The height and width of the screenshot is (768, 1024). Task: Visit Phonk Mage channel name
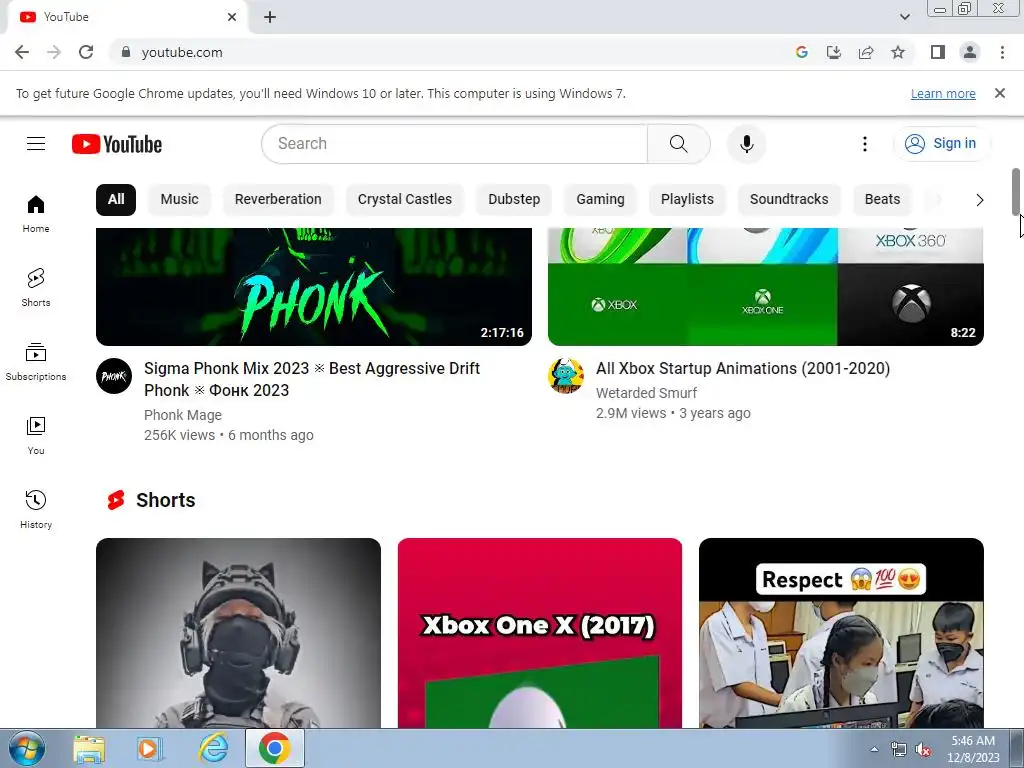(x=183, y=415)
